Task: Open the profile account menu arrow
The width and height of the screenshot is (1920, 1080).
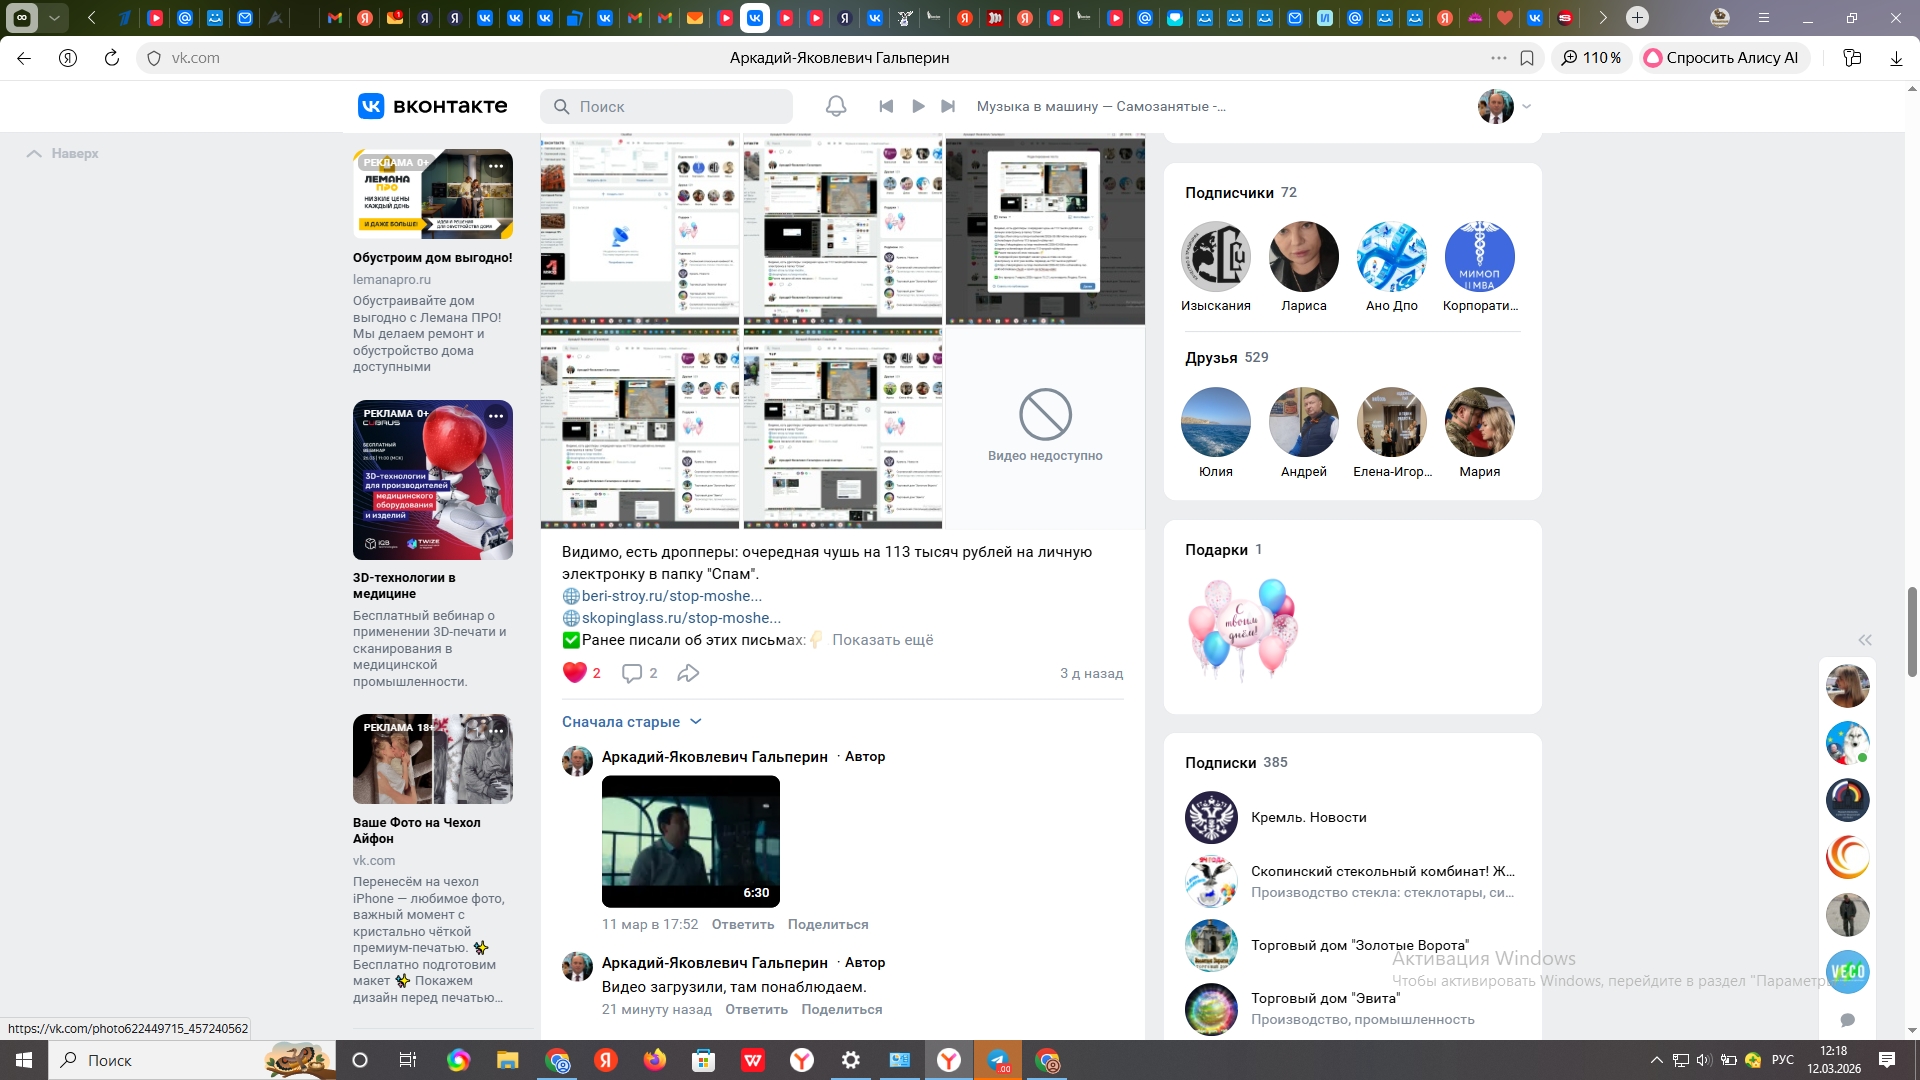Action: (x=1526, y=106)
